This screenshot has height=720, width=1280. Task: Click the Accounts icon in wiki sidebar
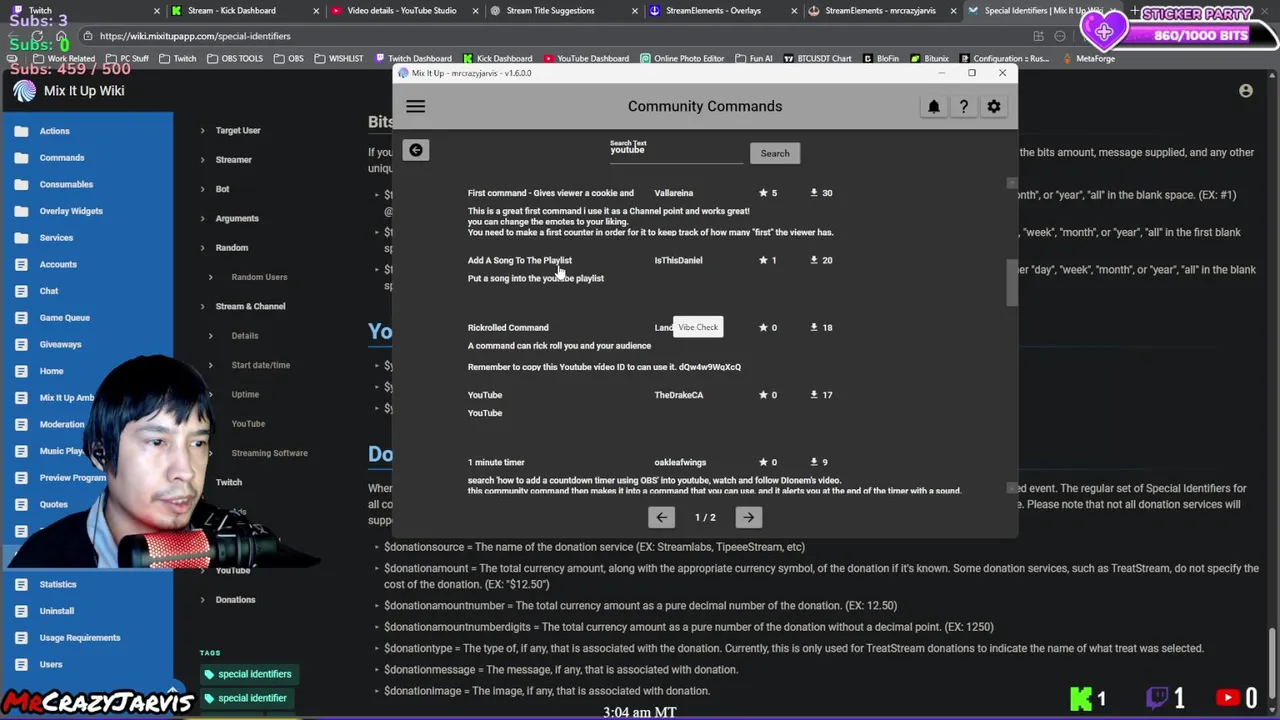(x=22, y=264)
